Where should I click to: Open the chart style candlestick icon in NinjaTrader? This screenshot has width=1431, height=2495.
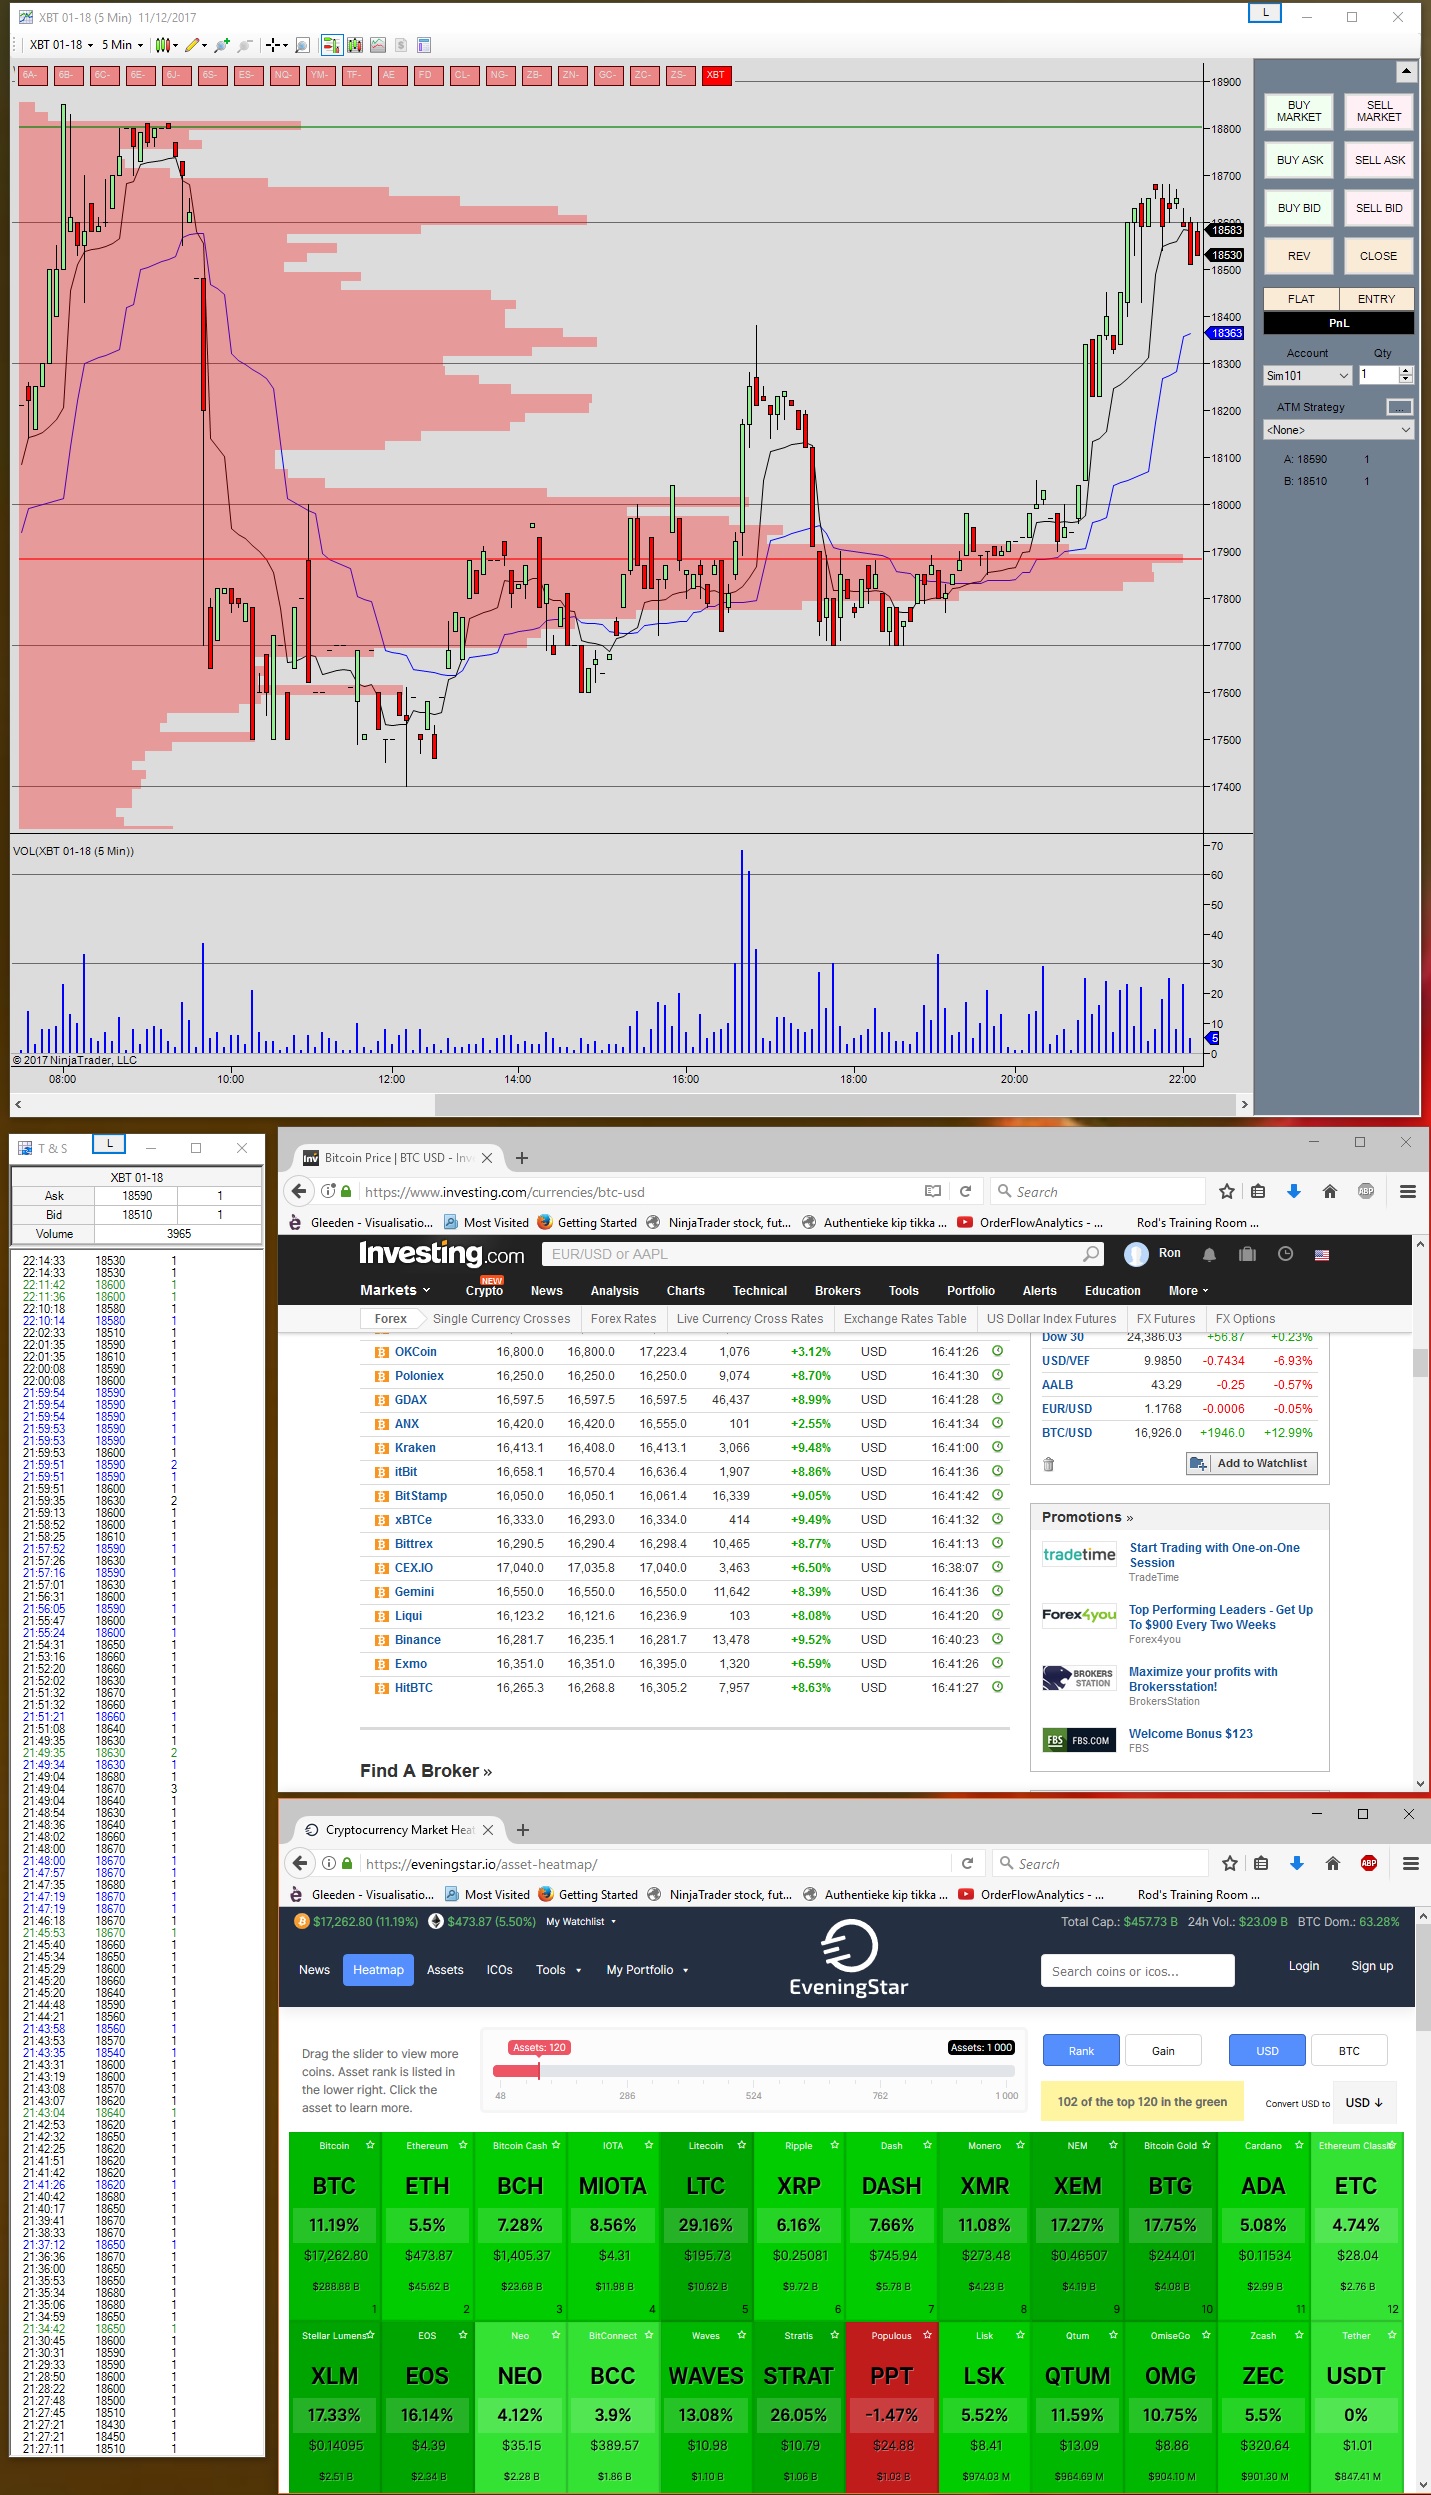[163, 45]
